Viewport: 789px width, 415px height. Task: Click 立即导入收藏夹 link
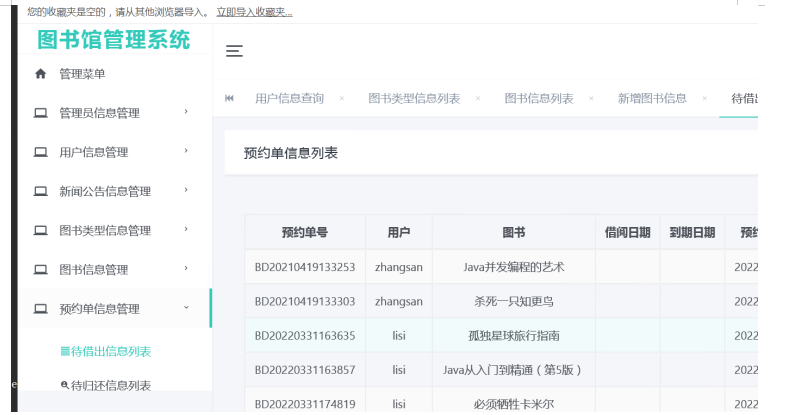point(255,12)
